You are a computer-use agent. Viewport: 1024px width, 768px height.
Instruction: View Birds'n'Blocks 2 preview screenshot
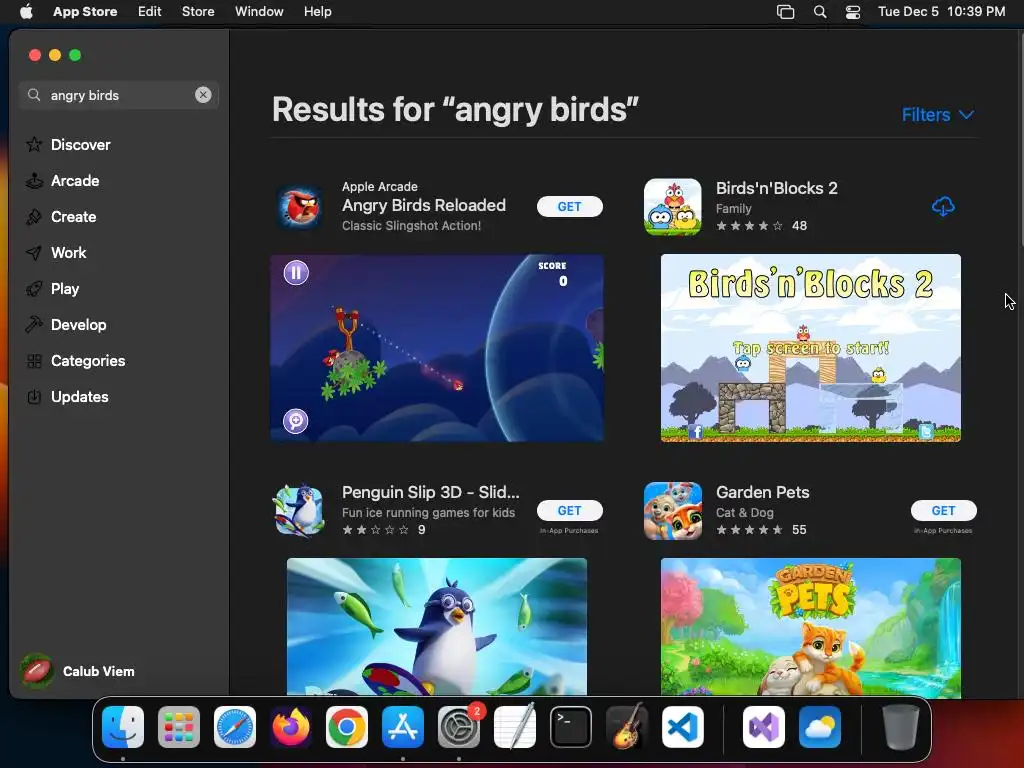810,348
